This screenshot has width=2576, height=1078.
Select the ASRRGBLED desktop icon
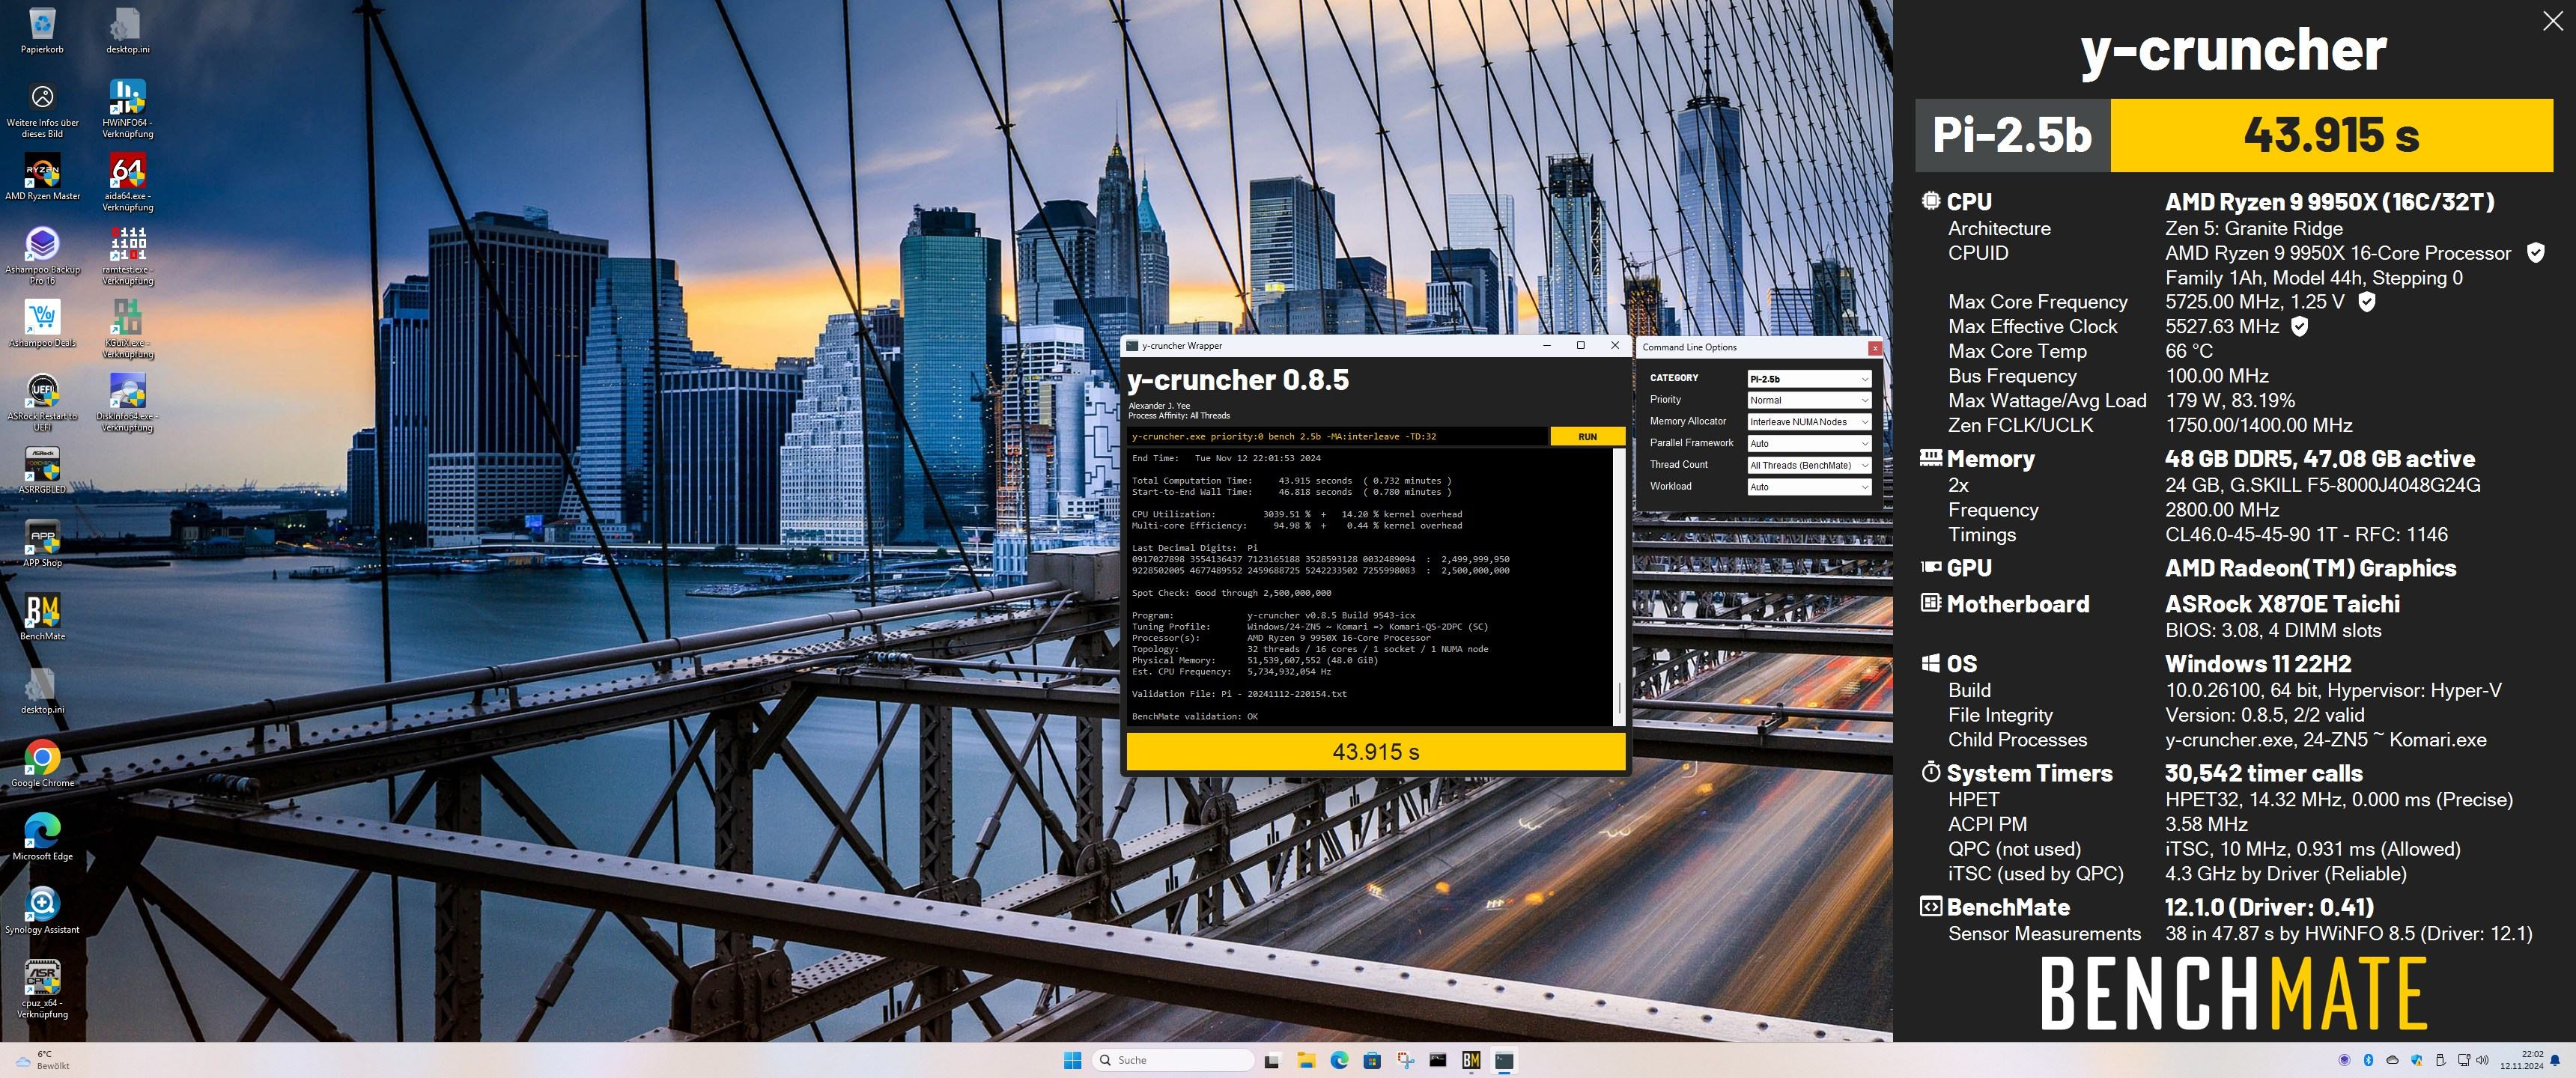tap(42, 470)
